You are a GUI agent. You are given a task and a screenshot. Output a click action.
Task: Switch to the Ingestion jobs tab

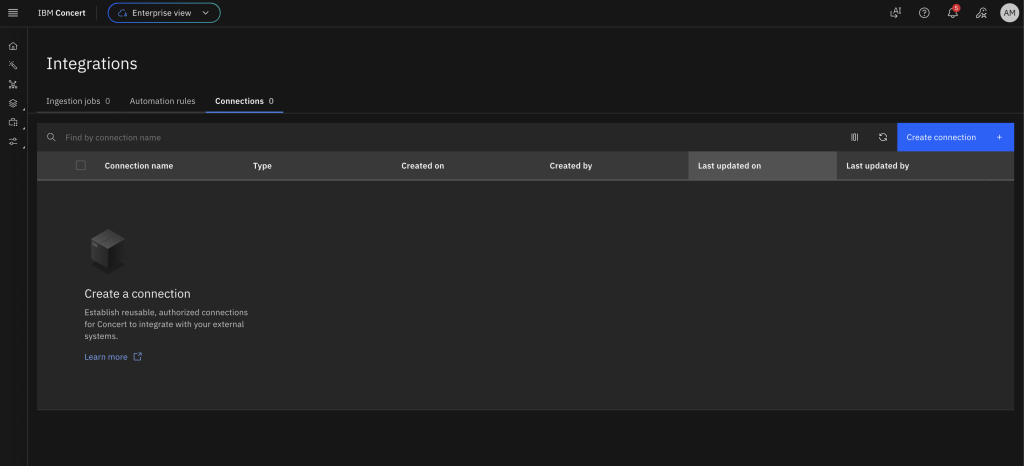point(78,101)
